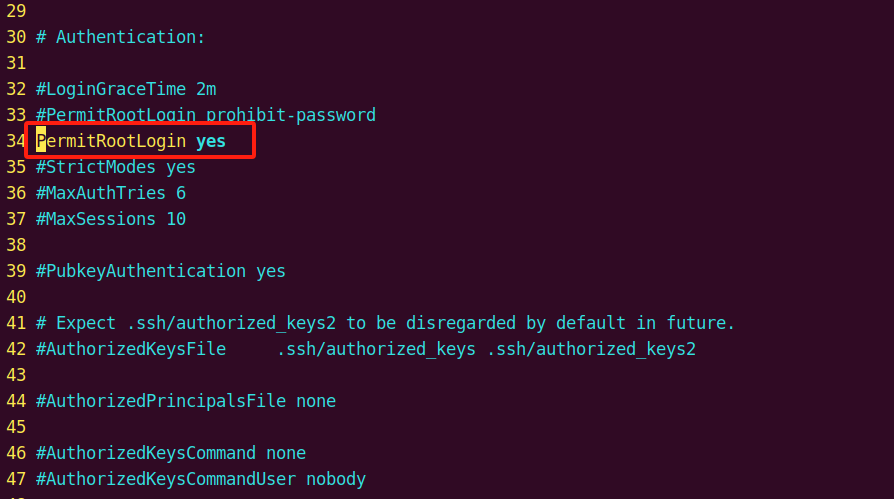This screenshot has width=894, height=499.
Task: Place cursor on #PubkeyAuthentication yes line
Action: pos(160,271)
